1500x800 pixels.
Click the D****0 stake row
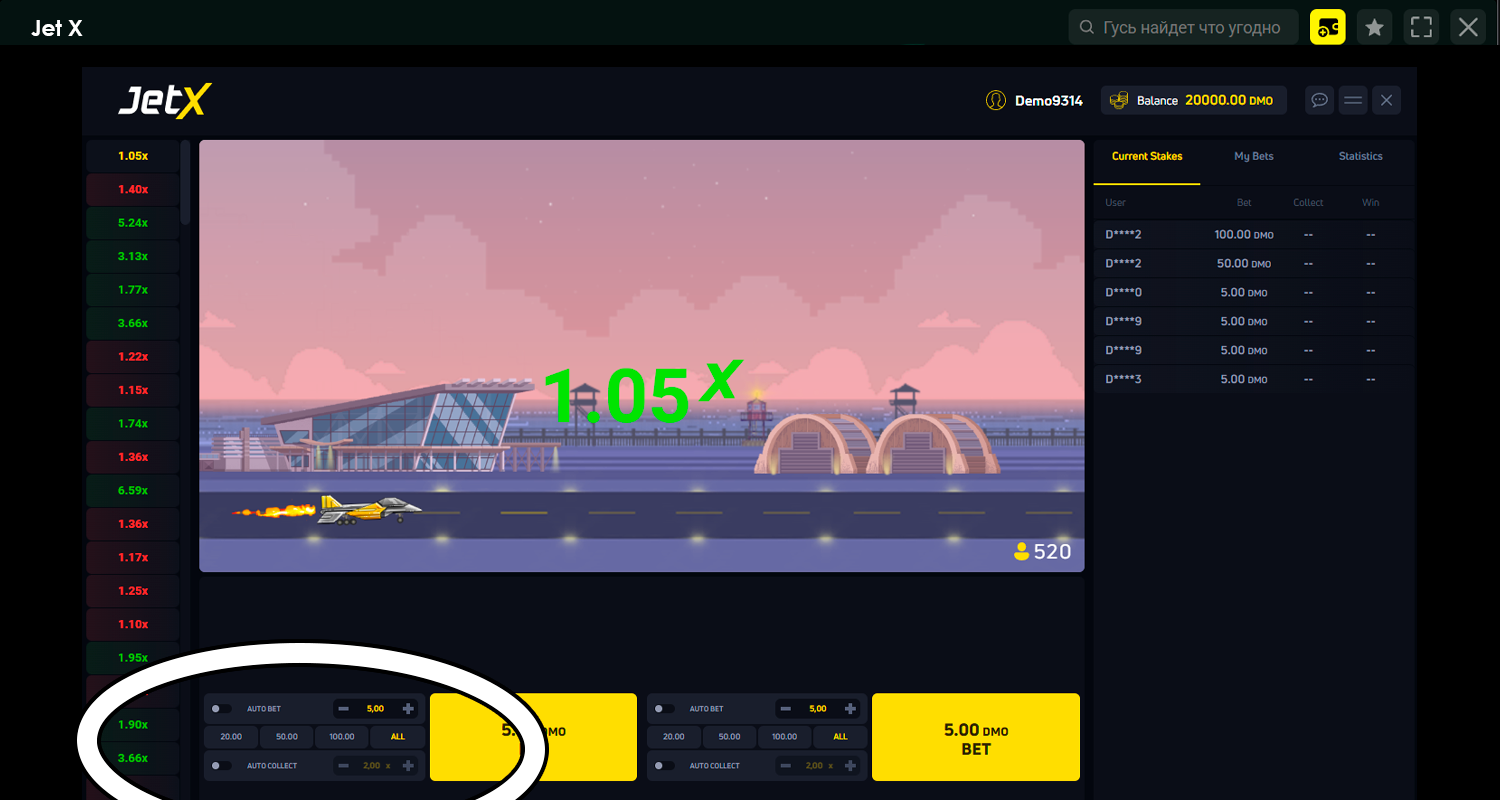tap(1255, 293)
